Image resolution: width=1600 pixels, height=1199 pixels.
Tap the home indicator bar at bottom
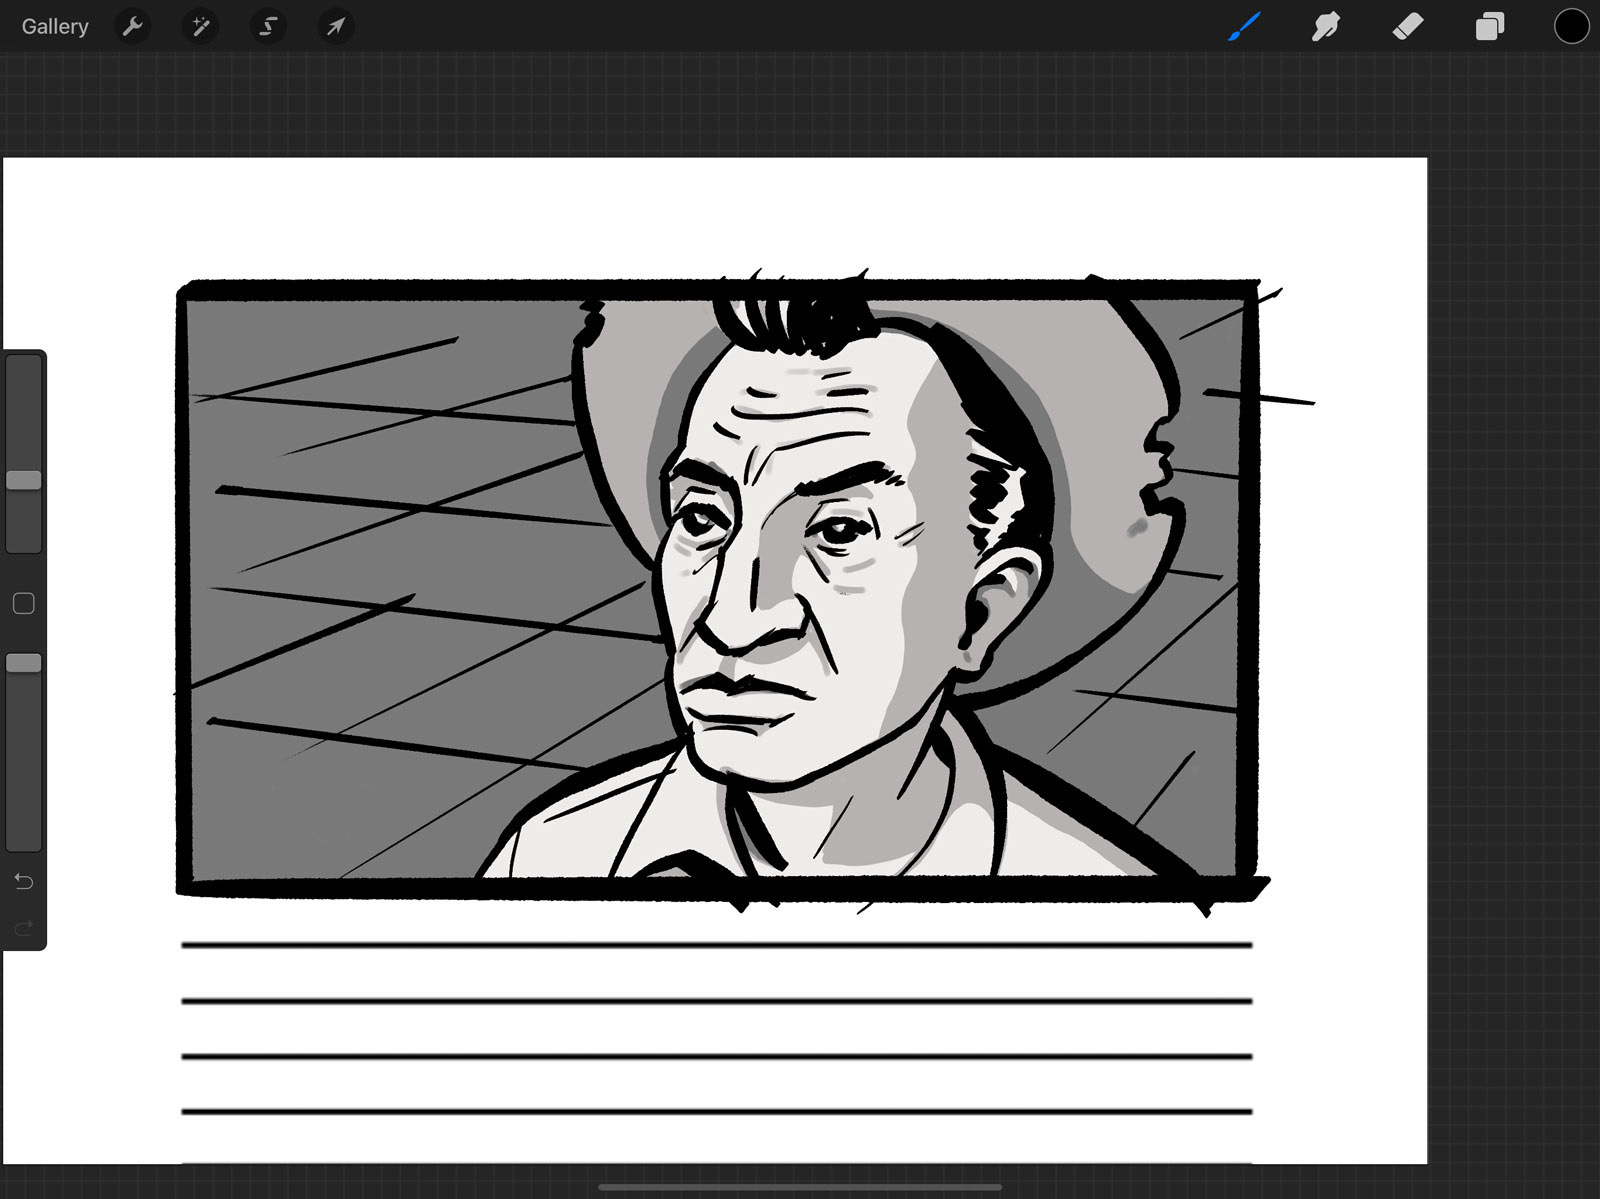[800, 1187]
